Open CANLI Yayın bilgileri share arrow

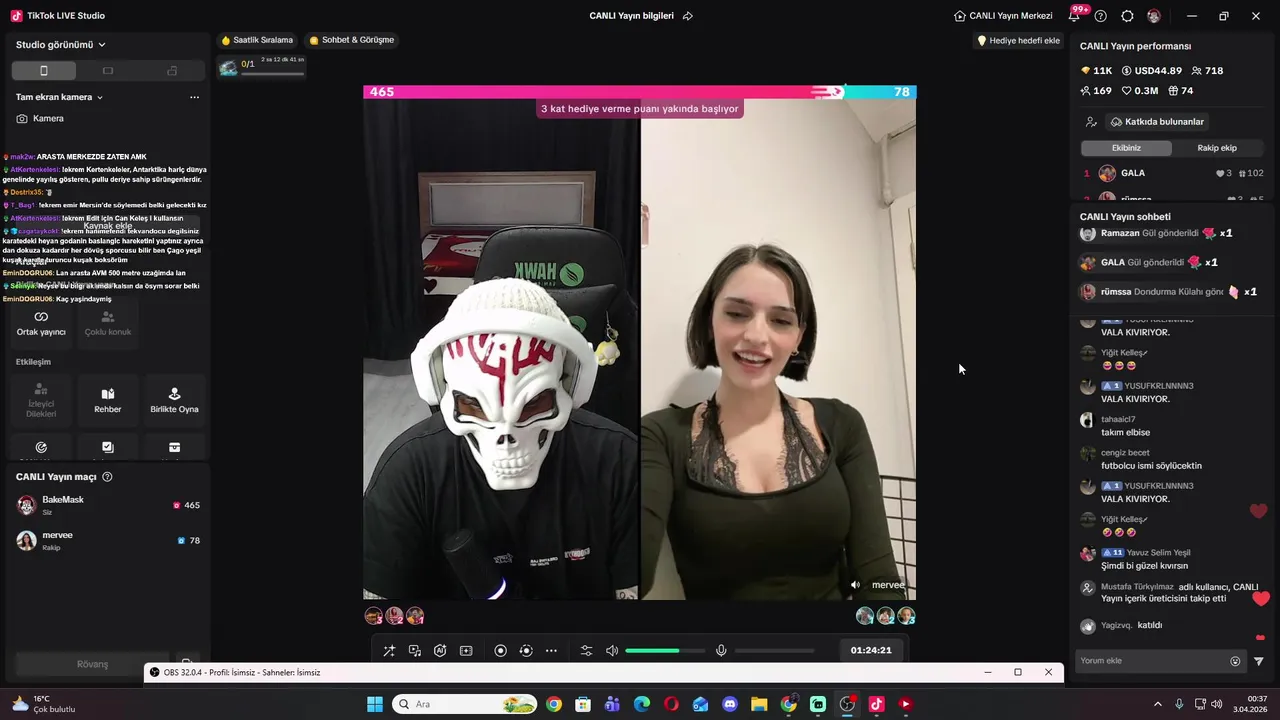[x=687, y=16]
